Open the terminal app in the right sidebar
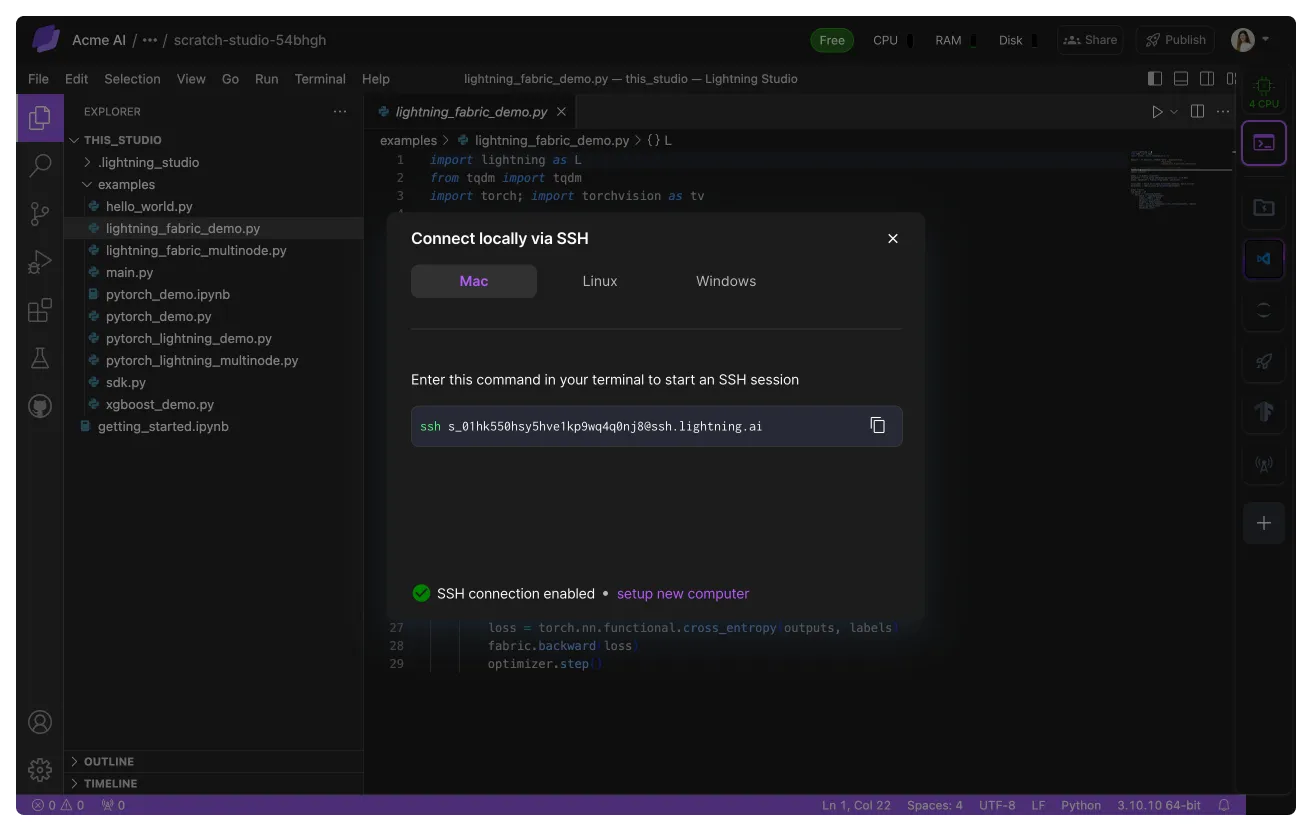 coord(1264,143)
